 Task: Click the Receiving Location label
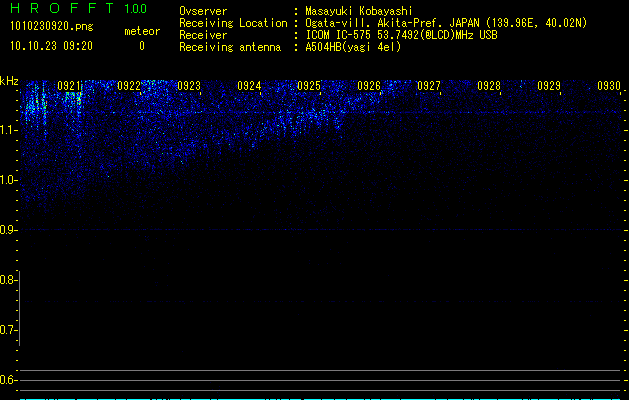(233, 23)
